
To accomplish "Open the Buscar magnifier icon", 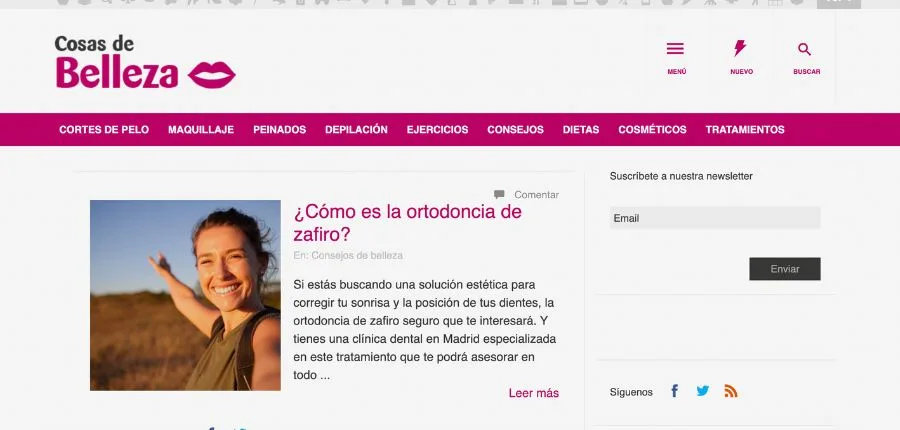I will 805,49.
